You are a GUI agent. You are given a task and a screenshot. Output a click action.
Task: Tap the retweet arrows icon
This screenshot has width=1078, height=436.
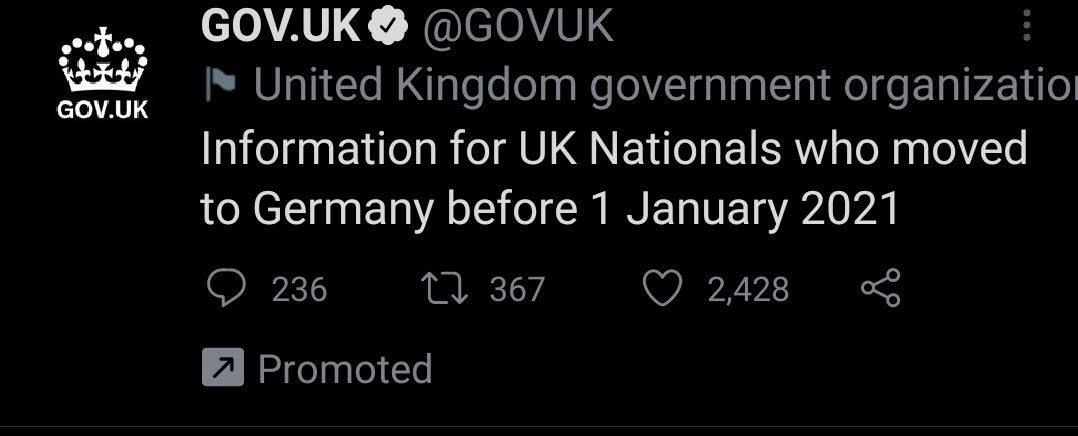(x=444, y=289)
